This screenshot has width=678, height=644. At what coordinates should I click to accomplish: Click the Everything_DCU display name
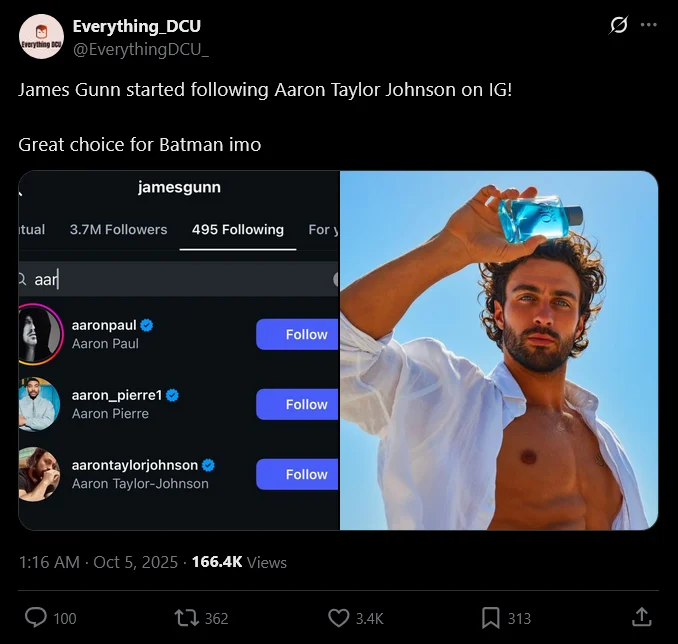tap(136, 26)
